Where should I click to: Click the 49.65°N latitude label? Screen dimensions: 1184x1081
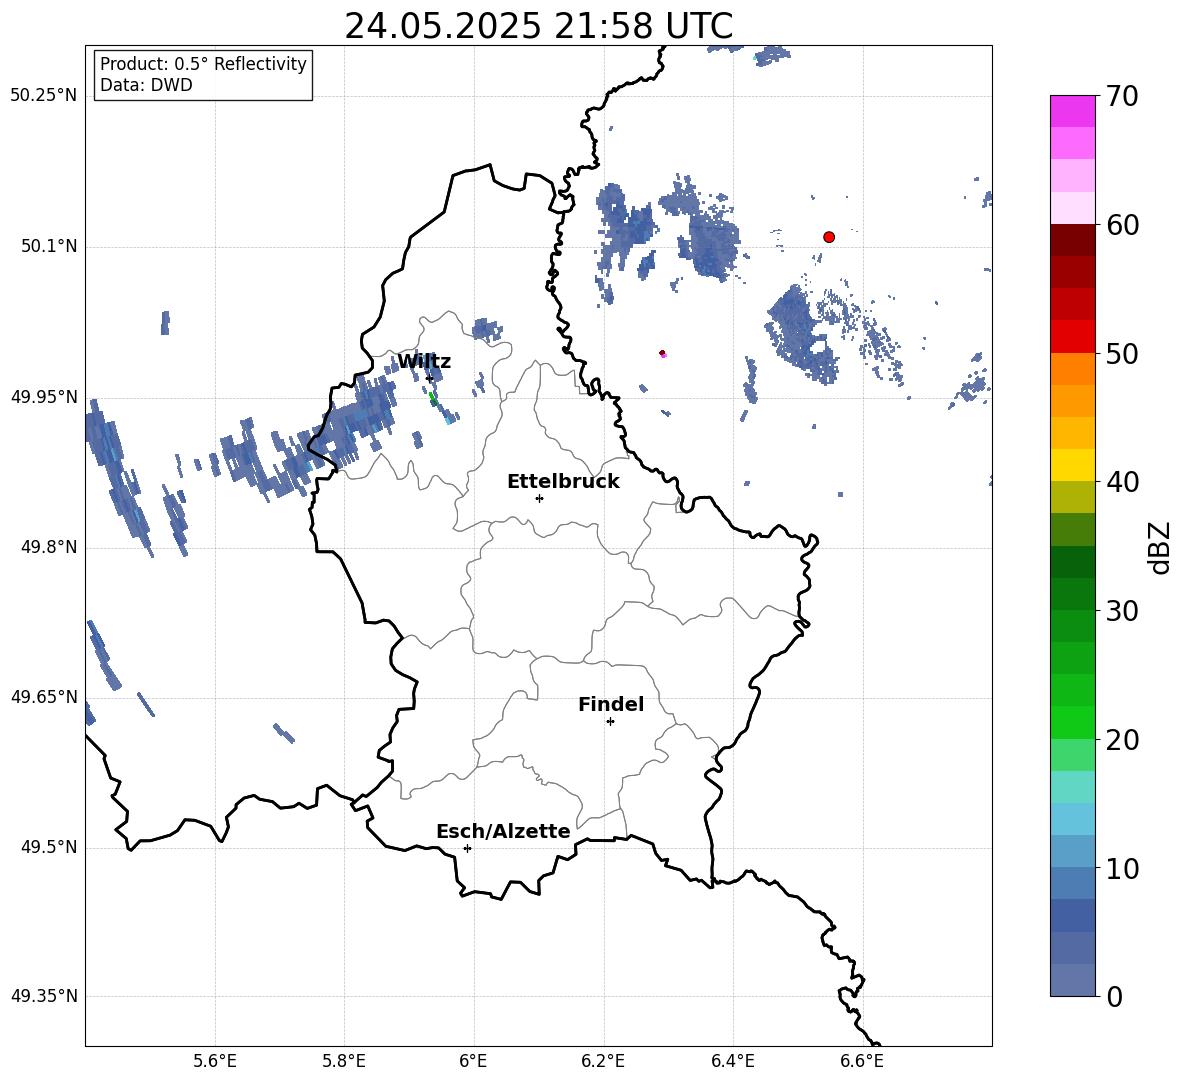click(44, 696)
